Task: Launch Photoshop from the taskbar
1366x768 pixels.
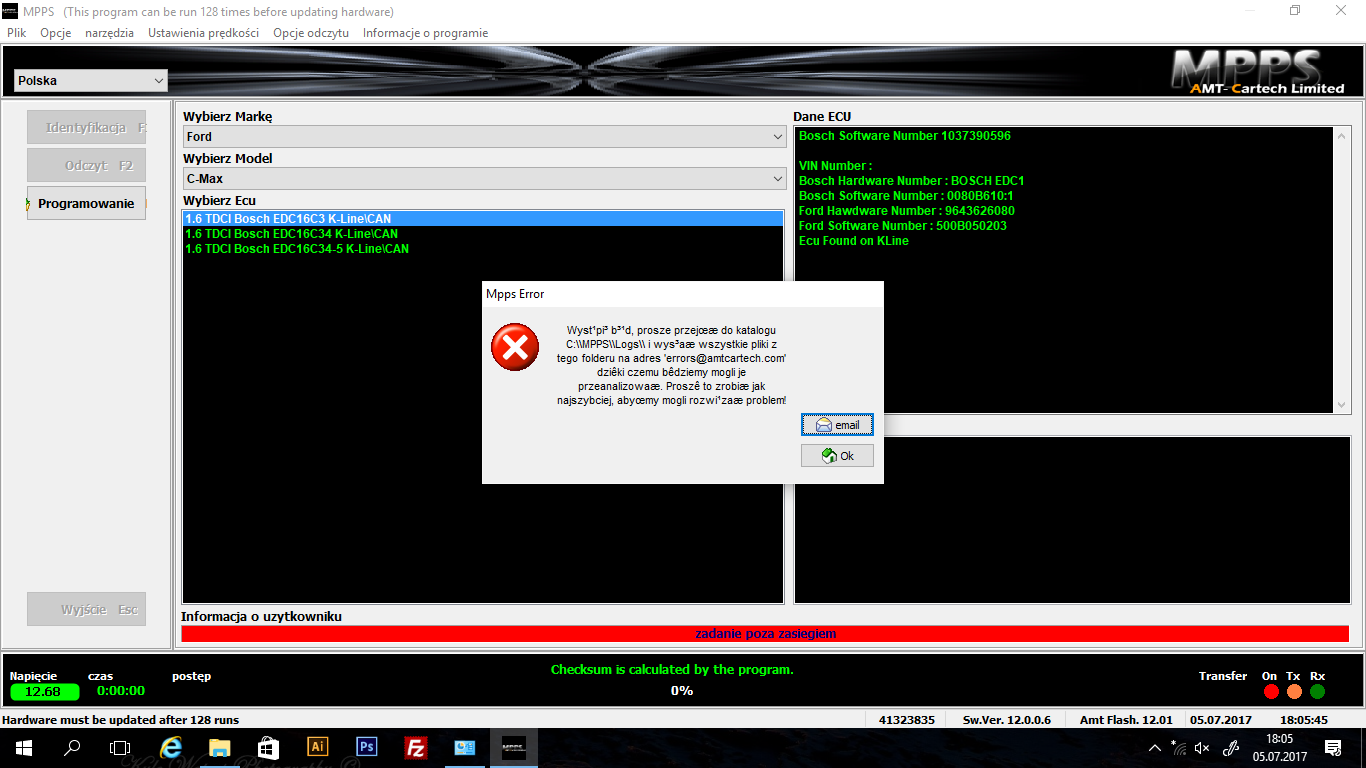Action: [366, 747]
